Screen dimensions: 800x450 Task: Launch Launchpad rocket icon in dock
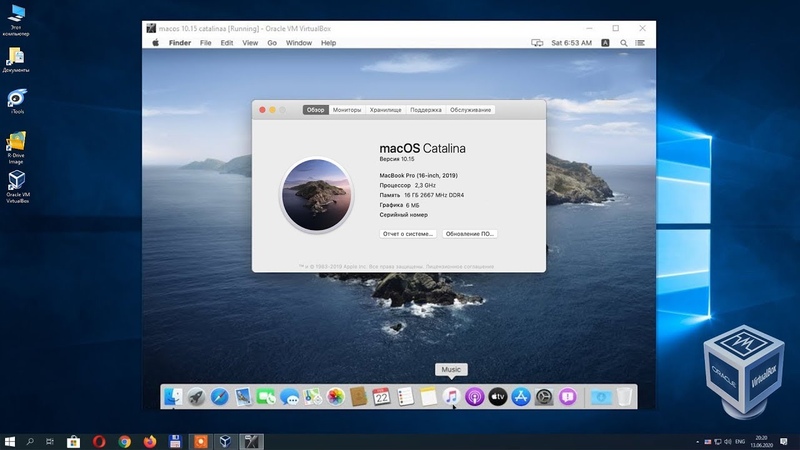[x=196, y=397]
